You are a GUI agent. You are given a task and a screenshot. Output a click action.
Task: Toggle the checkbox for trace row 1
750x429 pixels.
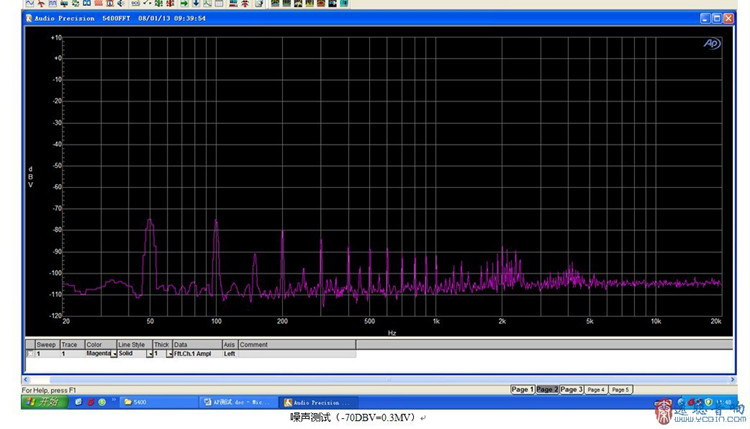[30, 354]
